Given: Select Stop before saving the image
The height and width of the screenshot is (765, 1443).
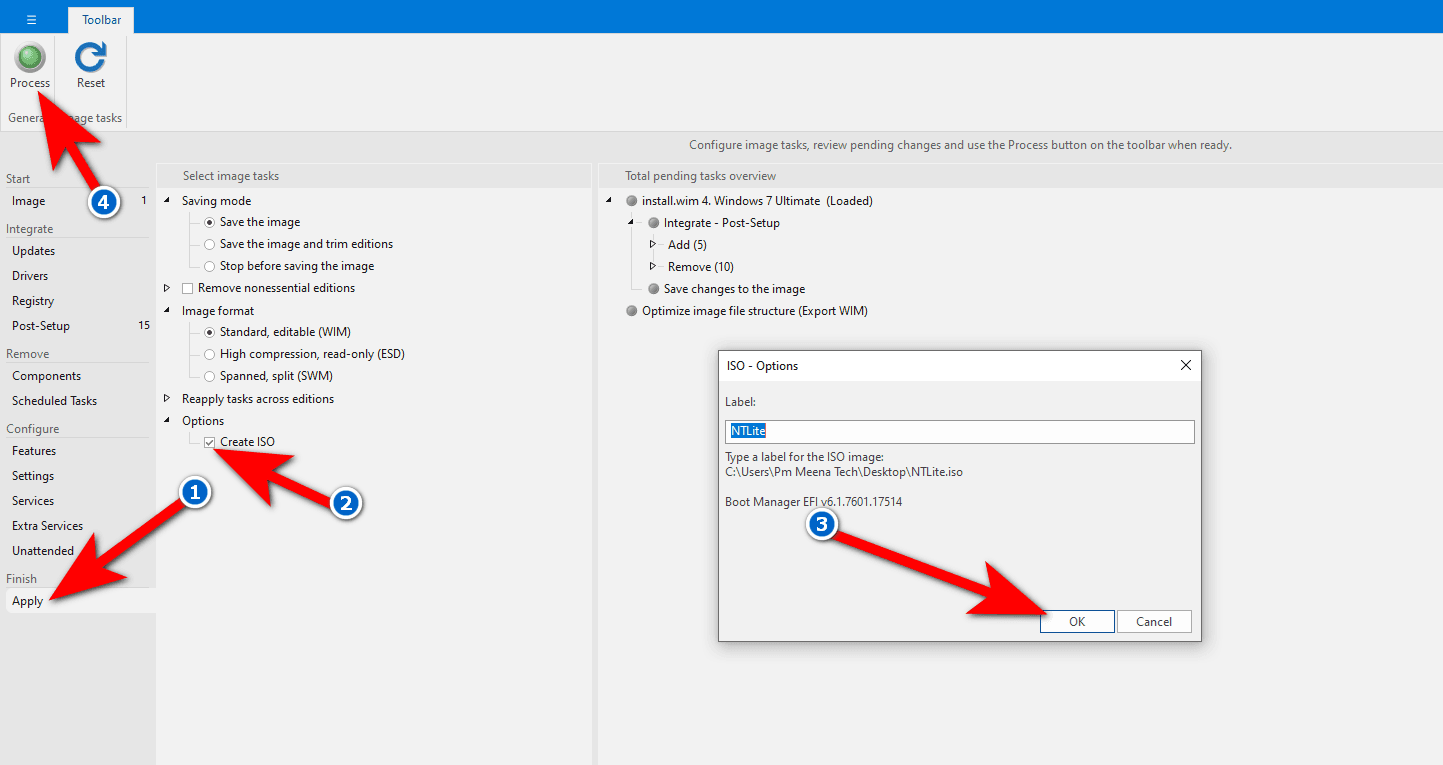Looking at the screenshot, I should 209,266.
